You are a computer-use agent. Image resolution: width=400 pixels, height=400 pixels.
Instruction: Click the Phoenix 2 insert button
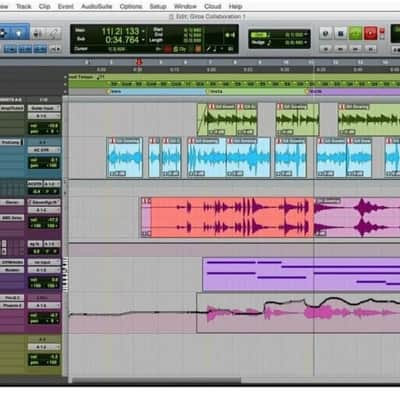click(x=12, y=305)
